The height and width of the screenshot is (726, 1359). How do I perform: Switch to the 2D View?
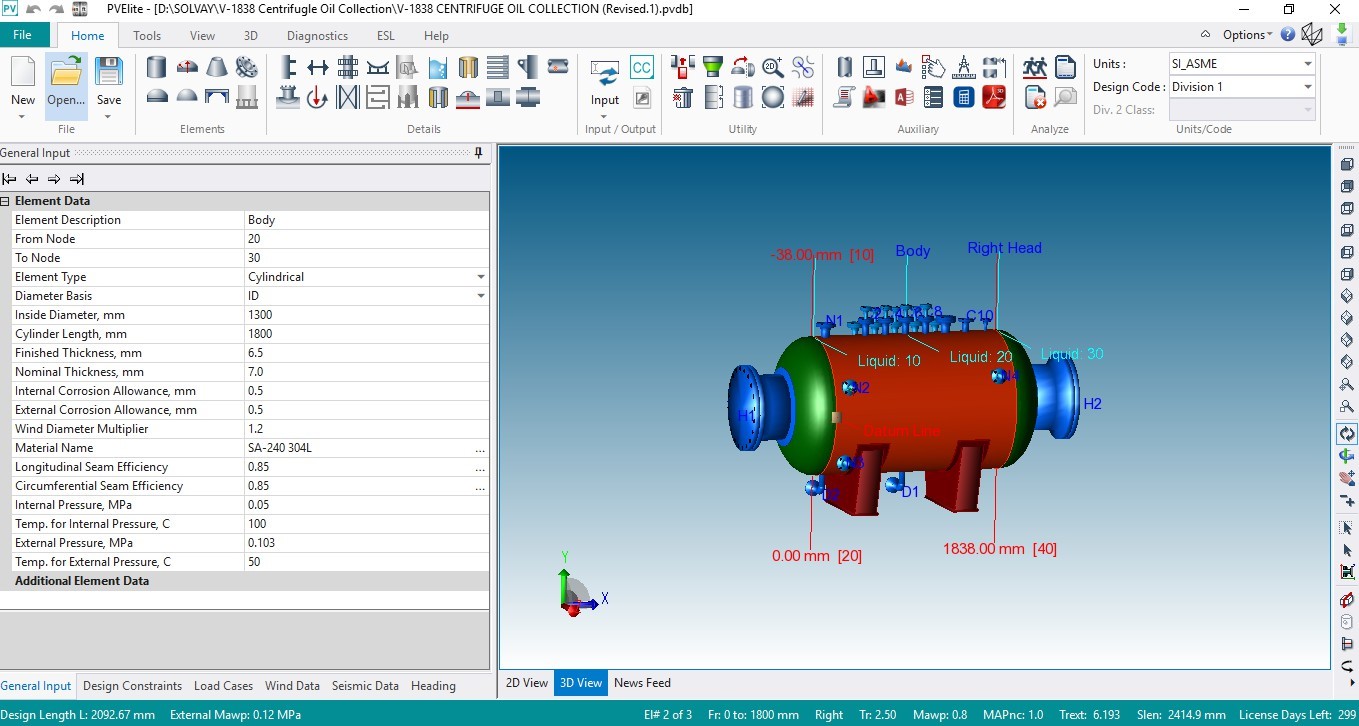pyautogui.click(x=526, y=683)
